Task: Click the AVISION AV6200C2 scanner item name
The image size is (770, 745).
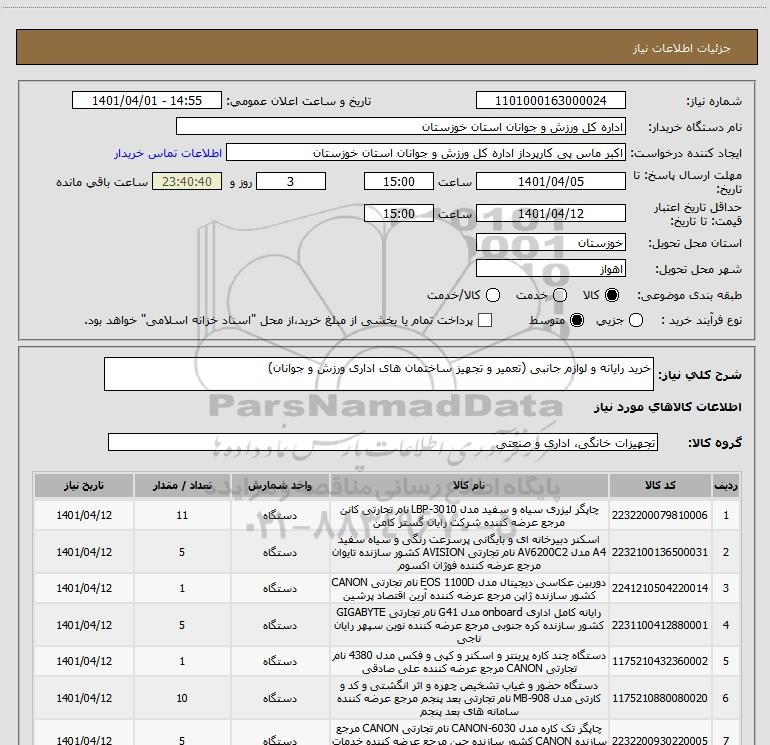Action: coord(469,552)
